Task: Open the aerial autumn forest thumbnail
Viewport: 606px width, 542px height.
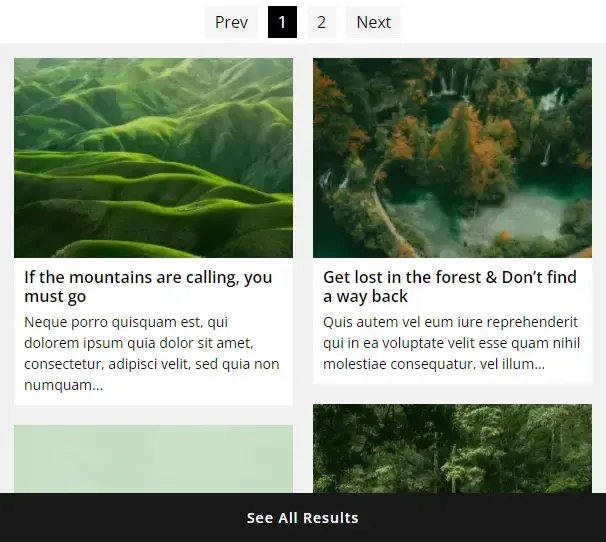Action: [452, 157]
